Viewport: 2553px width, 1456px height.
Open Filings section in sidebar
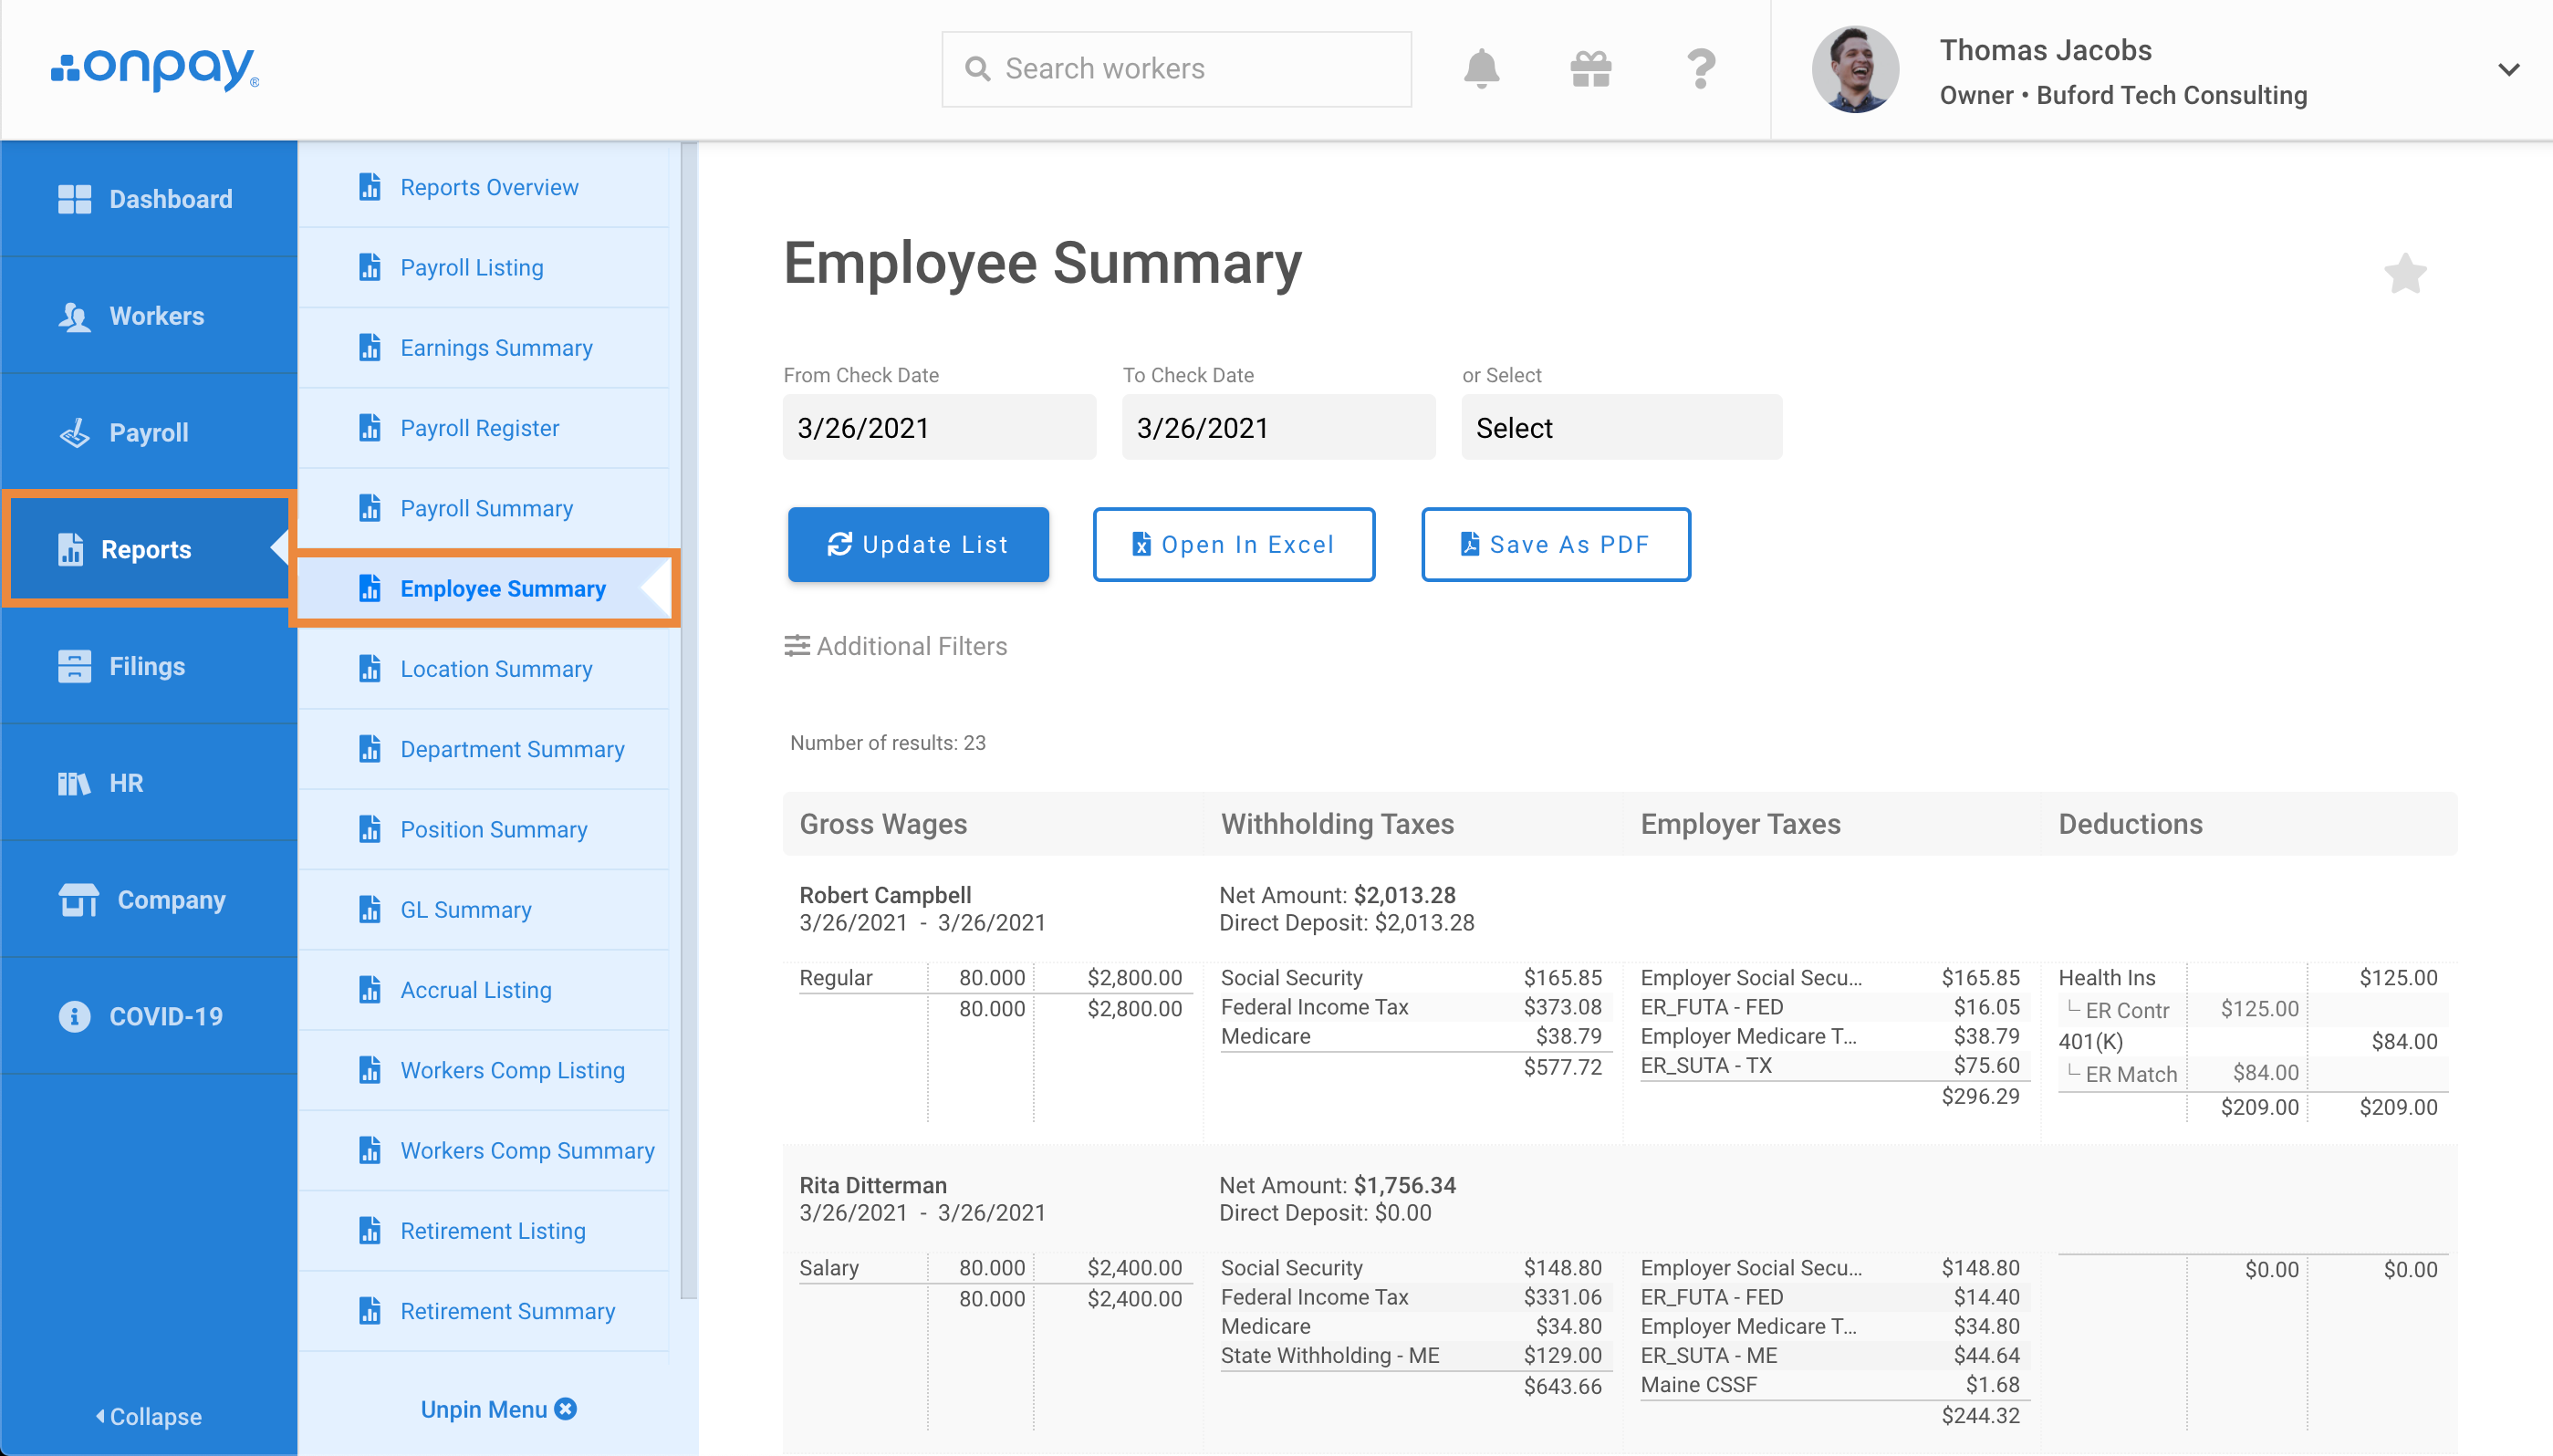click(x=149, y=666)
